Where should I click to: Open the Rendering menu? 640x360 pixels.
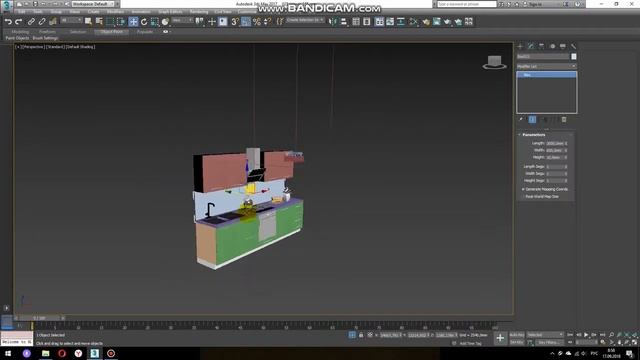[199, 12]
